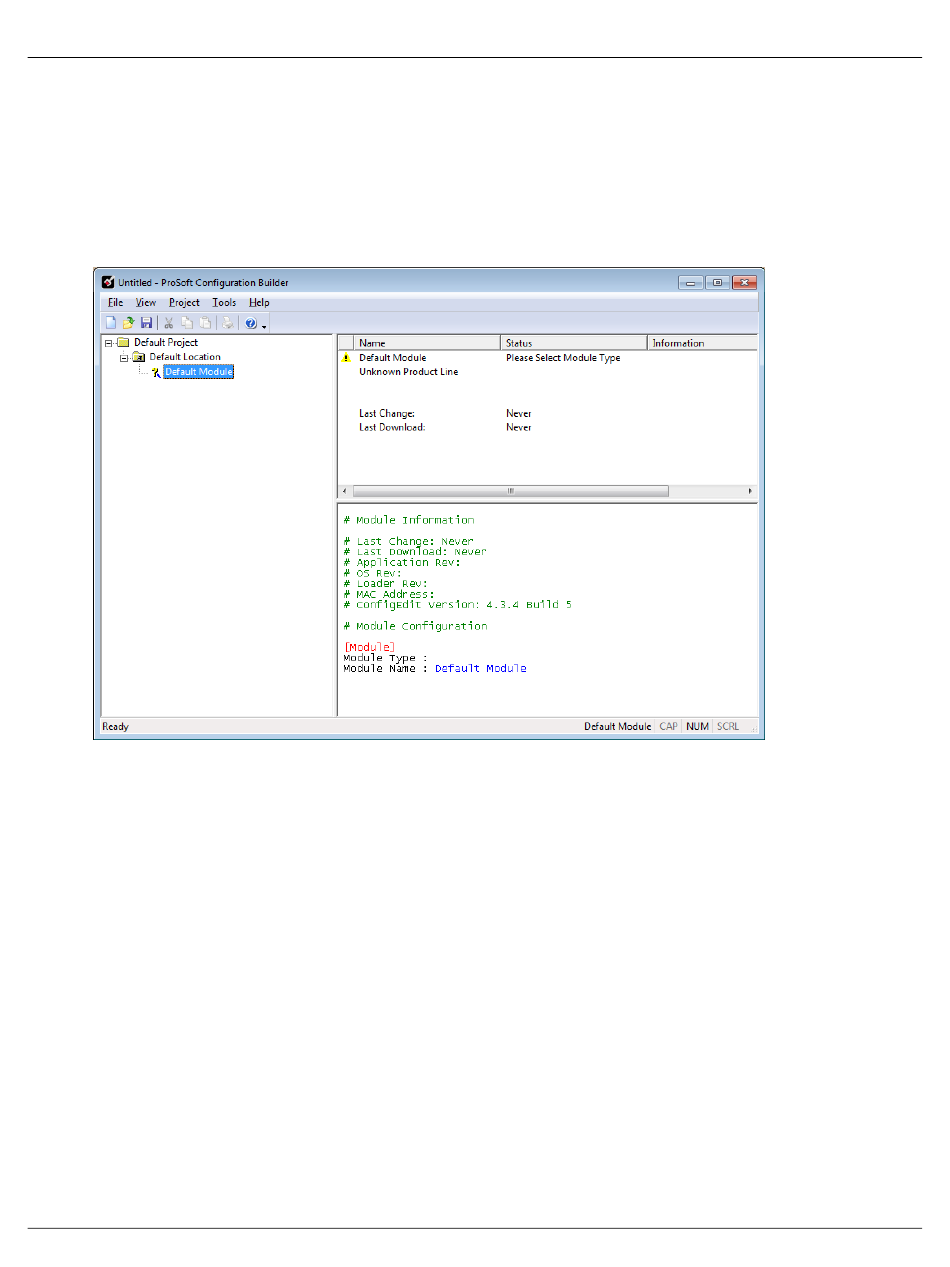Open the dropdown arrow beside Help icon
The width and height of the screenshot is (950, 1267).
[x=264, y=325]
